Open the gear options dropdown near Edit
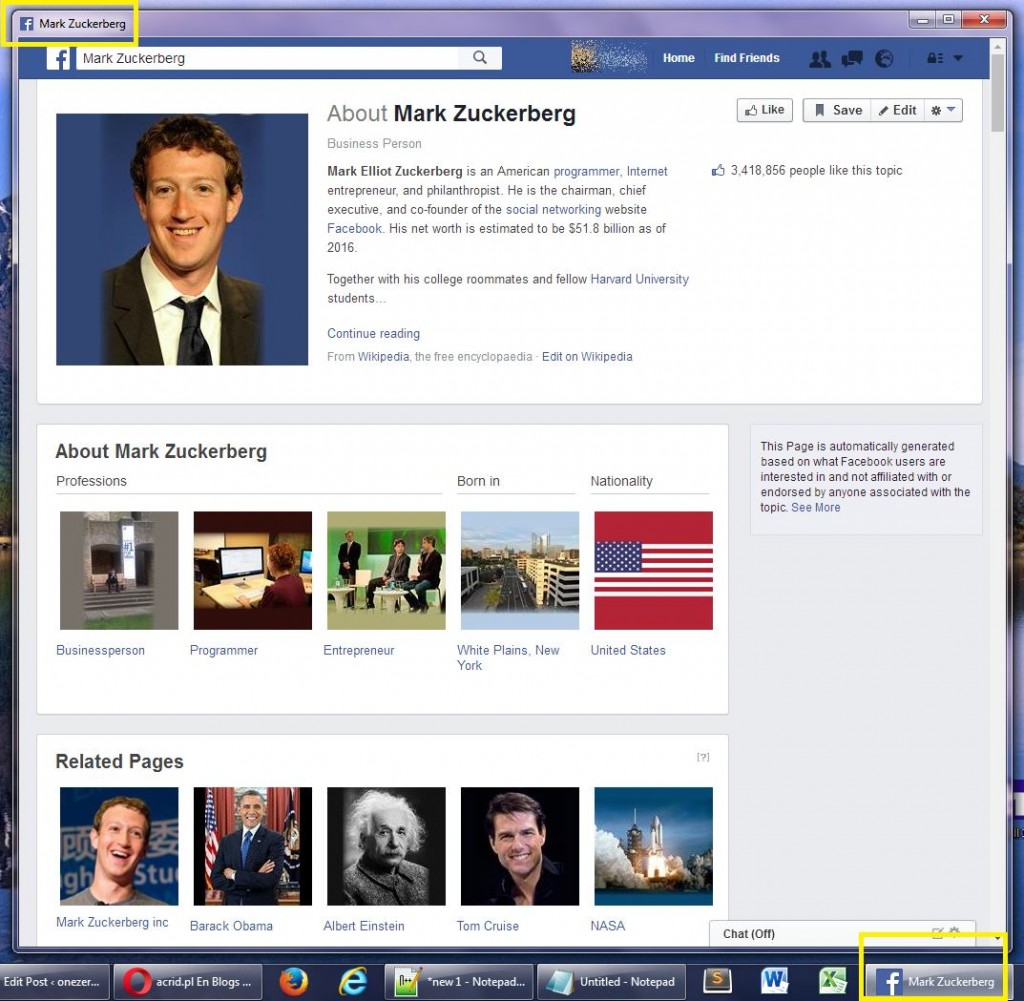This screenshot has width=1024, height=1001. tap(943, 110)
